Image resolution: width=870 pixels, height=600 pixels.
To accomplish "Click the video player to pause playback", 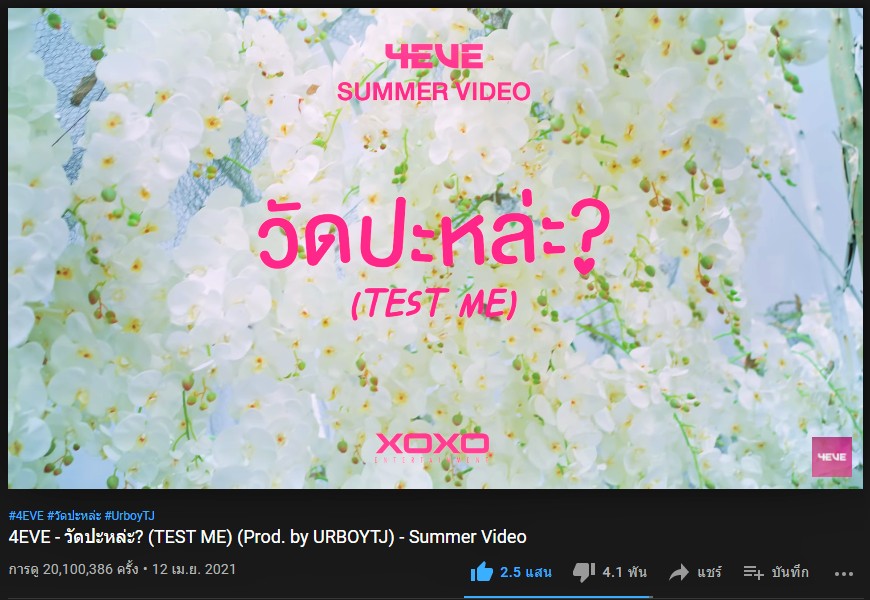I will coord(435,248).
